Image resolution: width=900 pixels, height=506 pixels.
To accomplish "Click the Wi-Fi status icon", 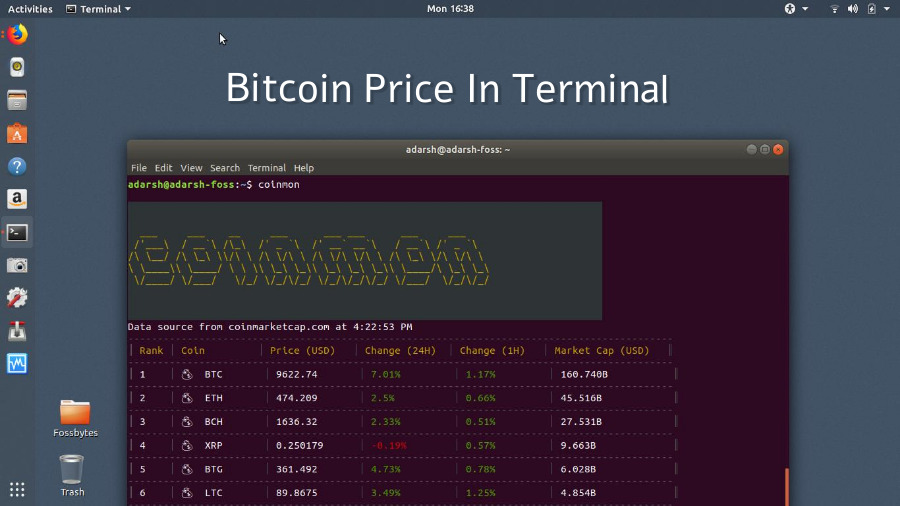I will 835,9.
